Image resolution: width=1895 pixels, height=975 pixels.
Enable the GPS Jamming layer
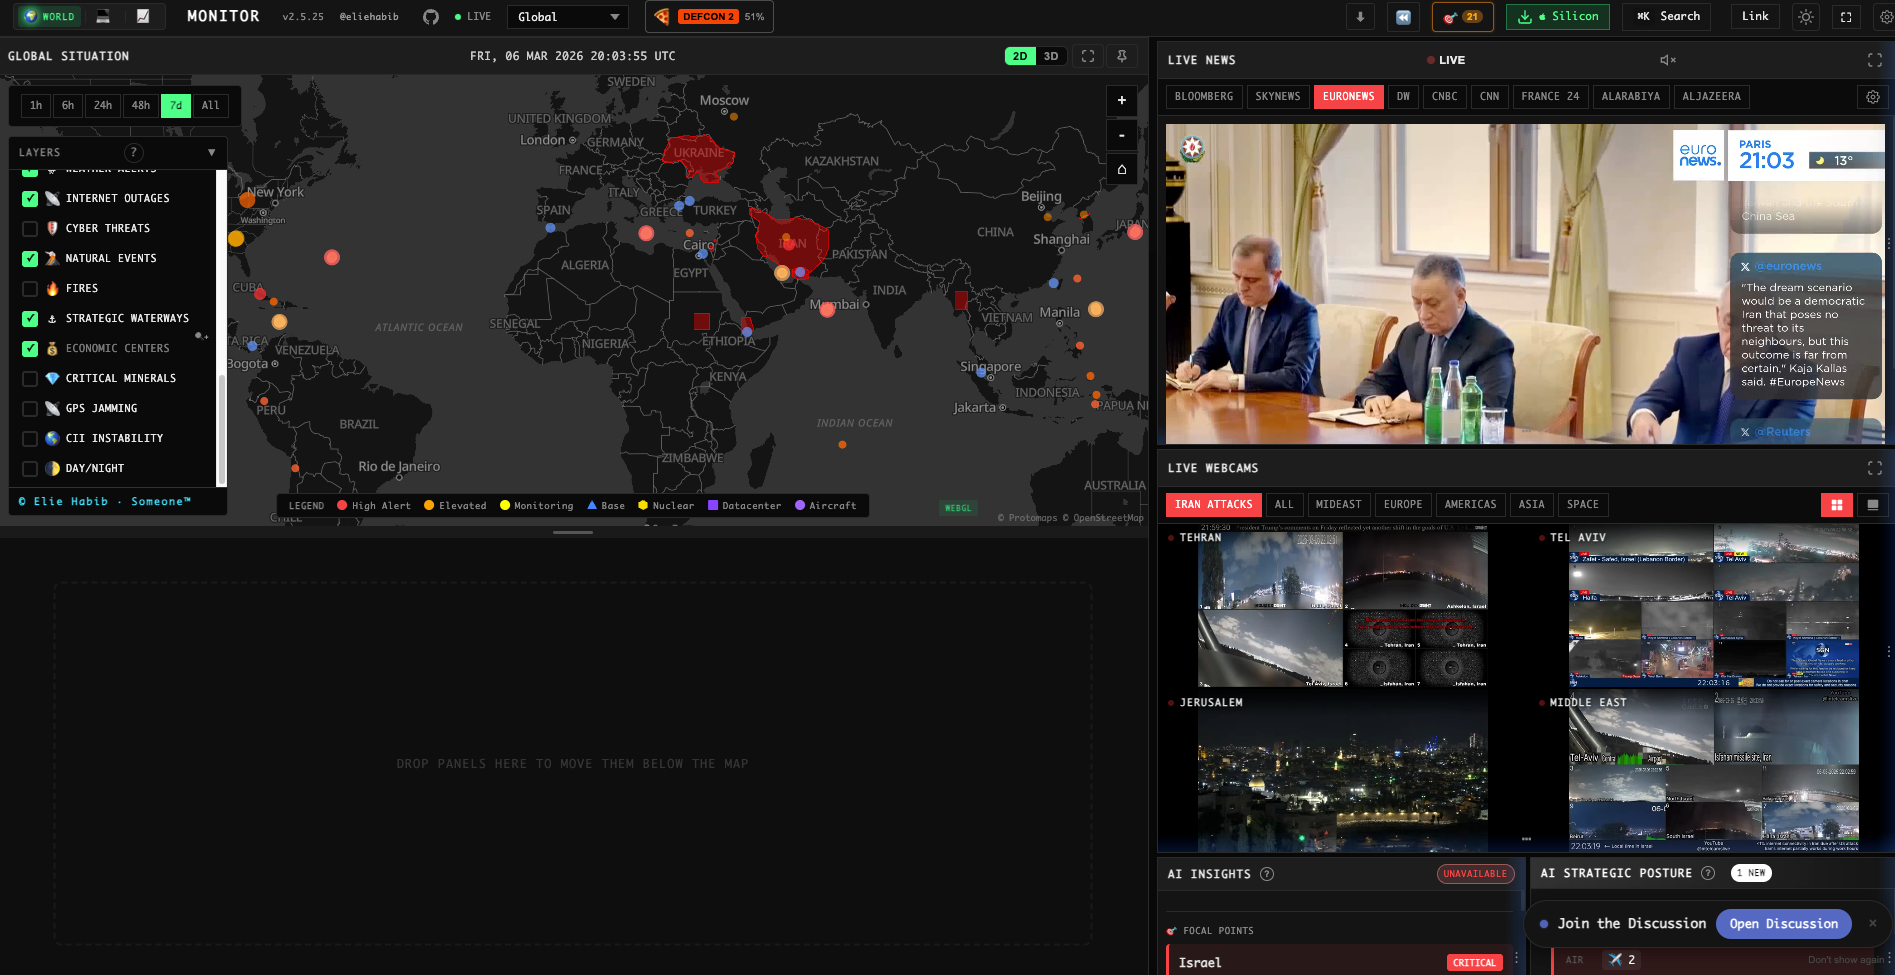click(30, 409)
